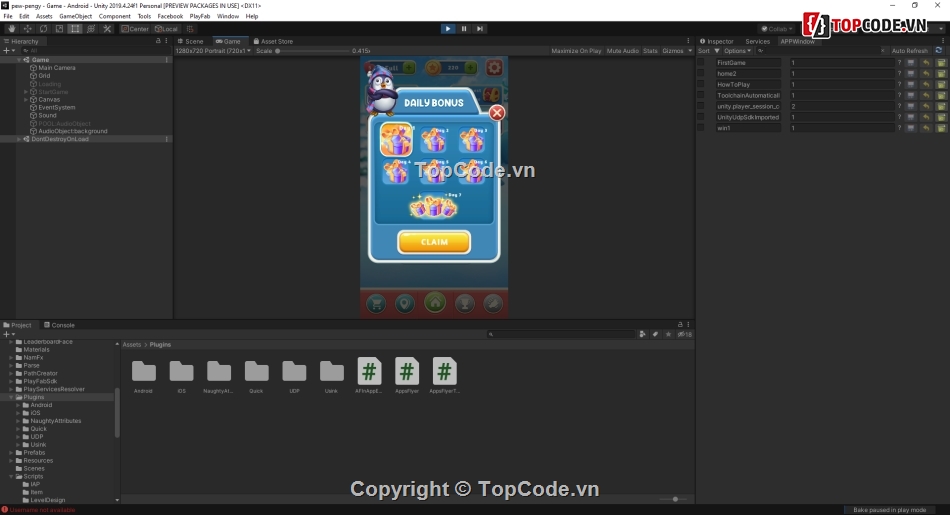Tick the win1 row checkbox
This screenshot has height=515, width=950.
(701, 128)
